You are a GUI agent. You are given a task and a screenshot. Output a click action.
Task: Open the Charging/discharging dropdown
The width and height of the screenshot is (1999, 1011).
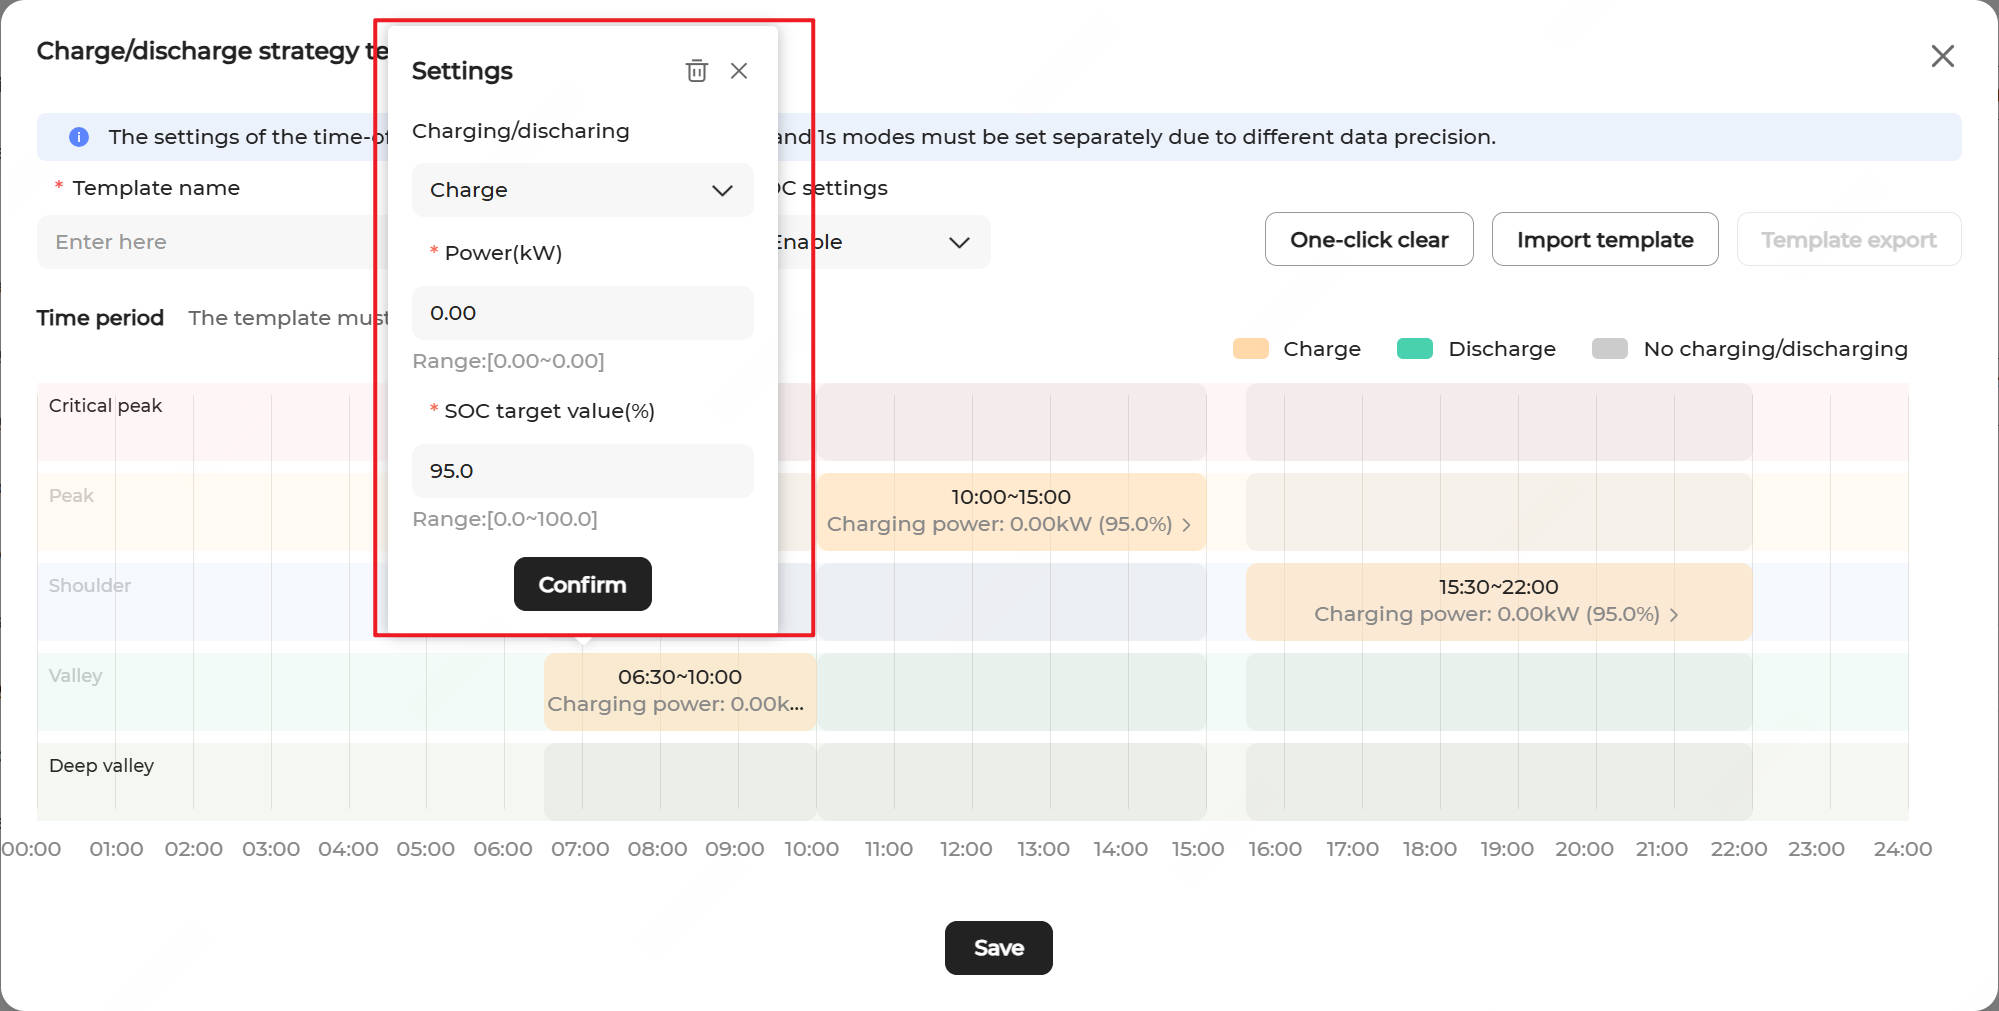[582, 190]
